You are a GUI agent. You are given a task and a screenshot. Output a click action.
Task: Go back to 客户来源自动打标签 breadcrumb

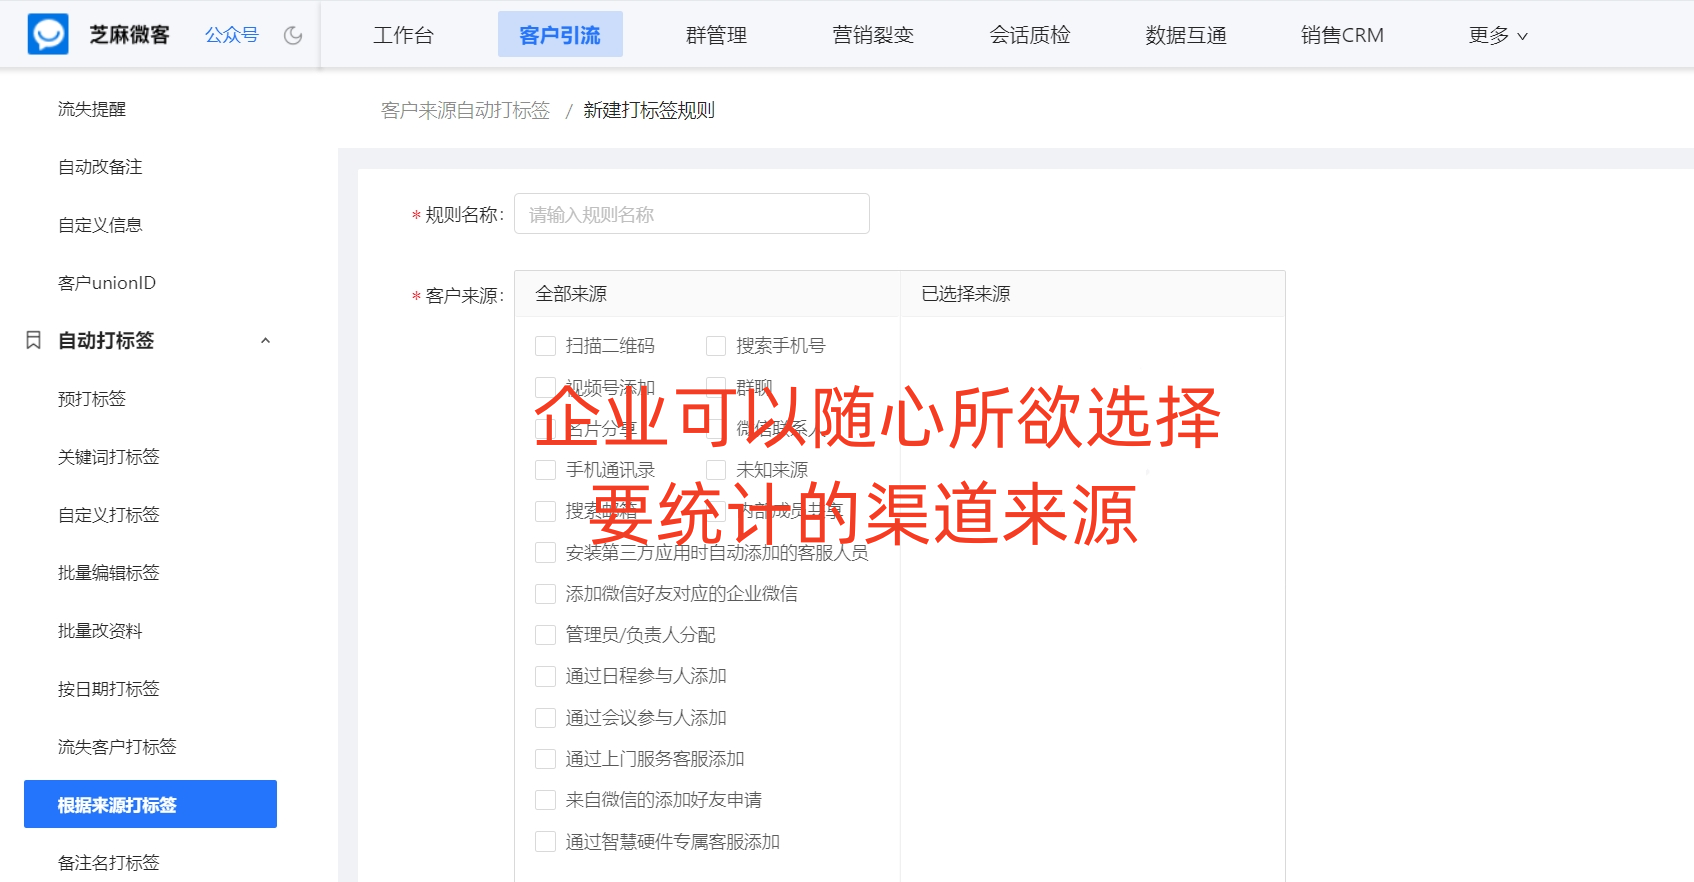pos(465,110)
